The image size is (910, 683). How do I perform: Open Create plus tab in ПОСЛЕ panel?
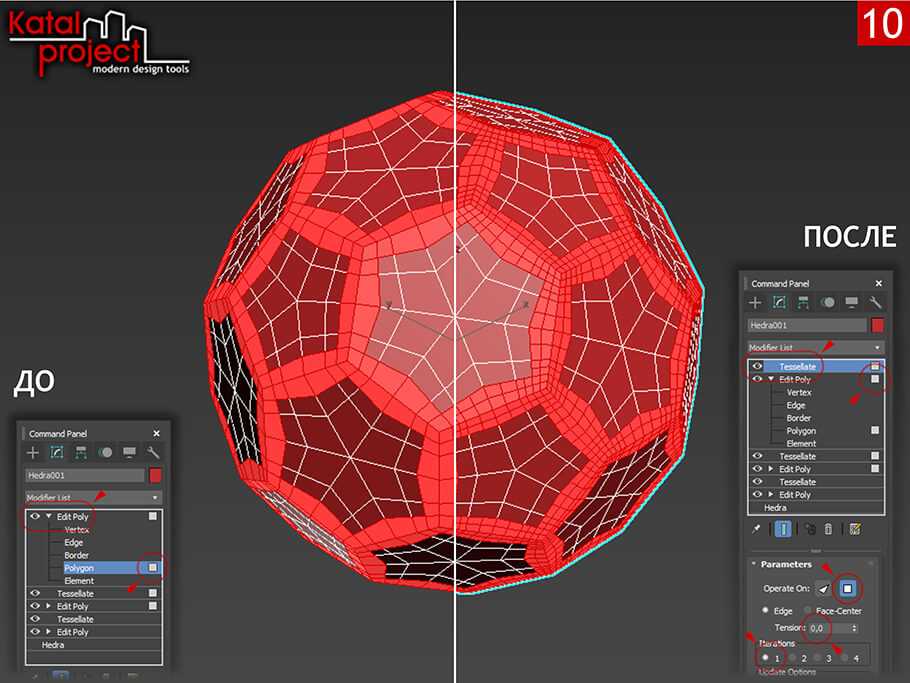(x=756, y=302)
